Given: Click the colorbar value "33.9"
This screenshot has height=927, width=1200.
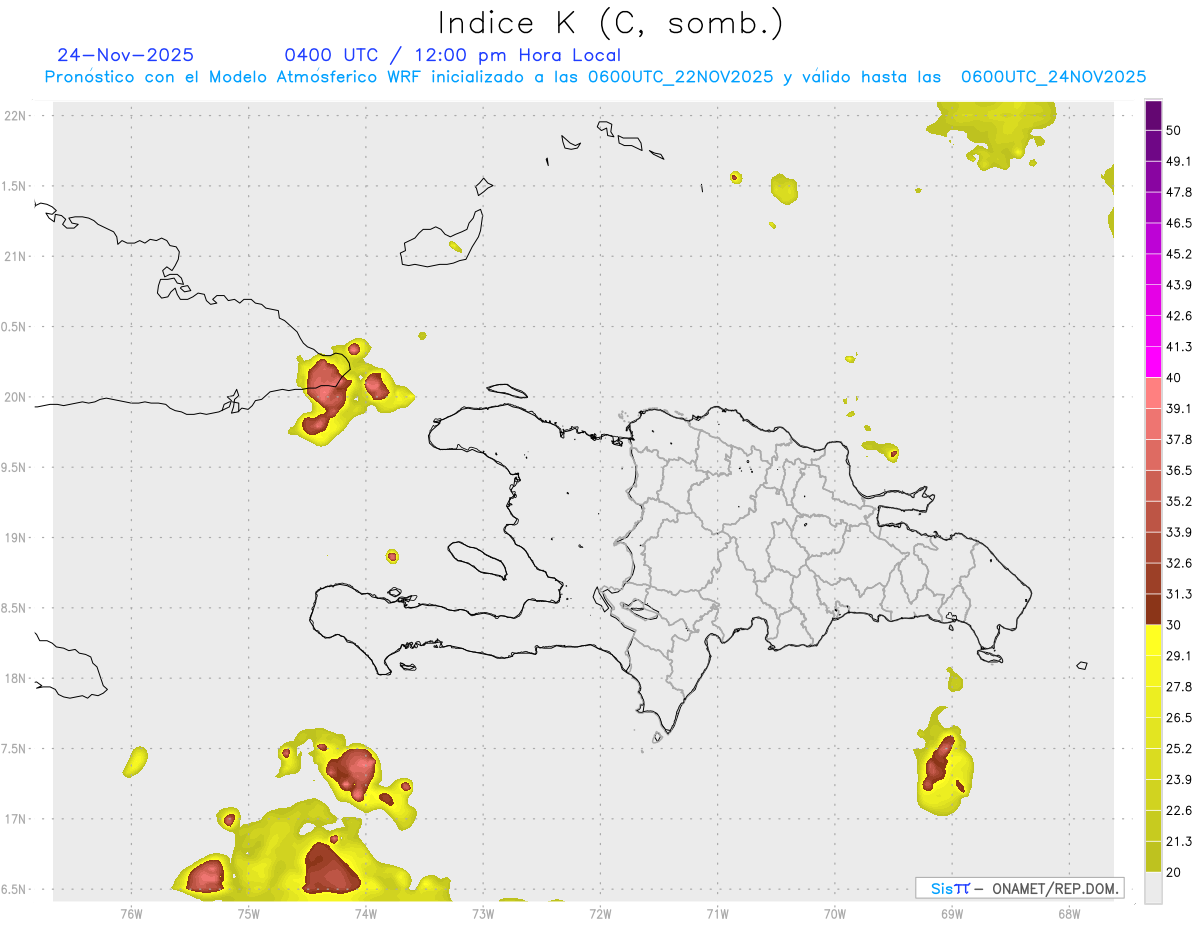Looking at the screenshot, I should [x=1179, y=532].
